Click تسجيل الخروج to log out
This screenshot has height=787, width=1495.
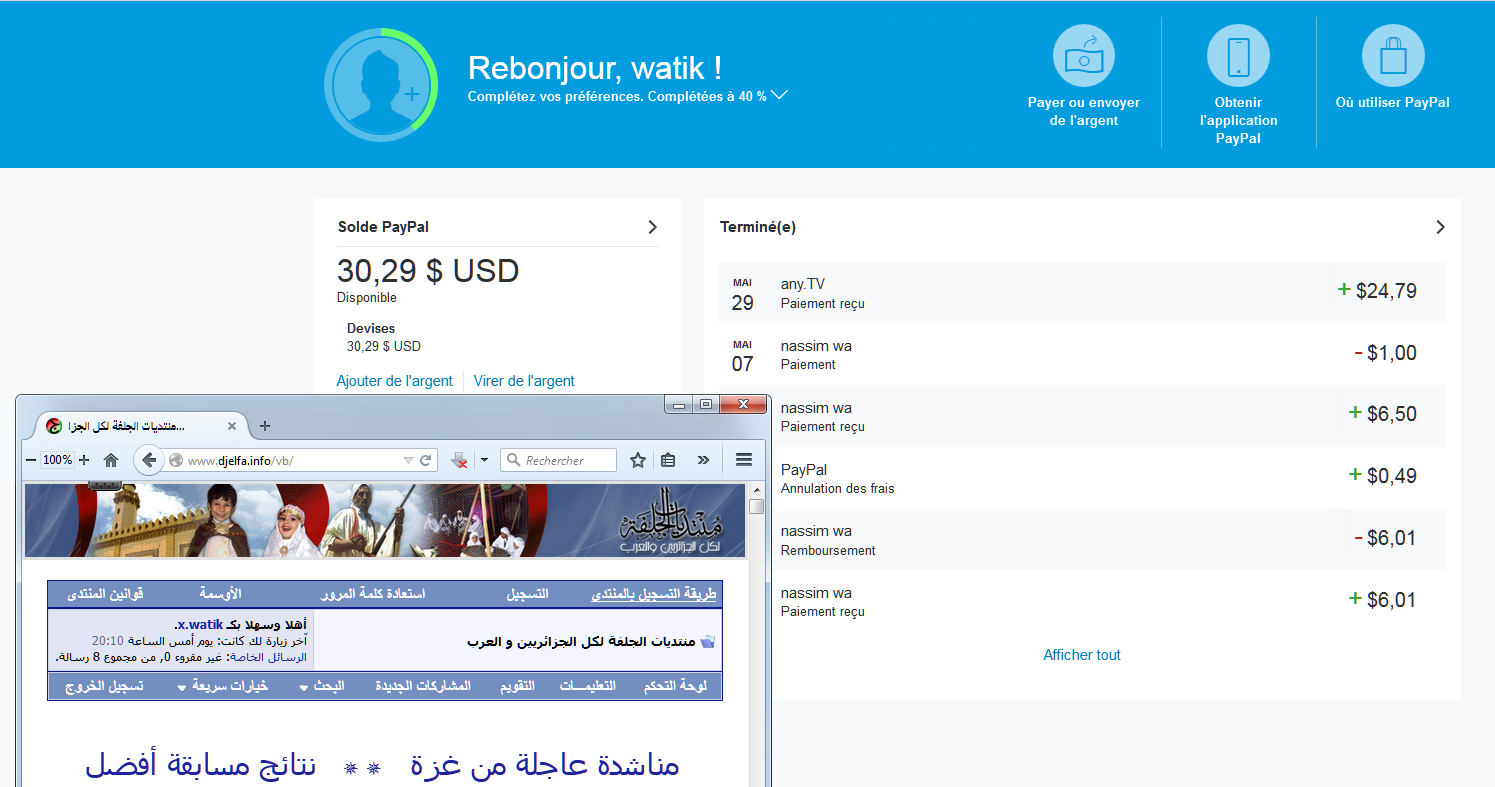[104, 686]
